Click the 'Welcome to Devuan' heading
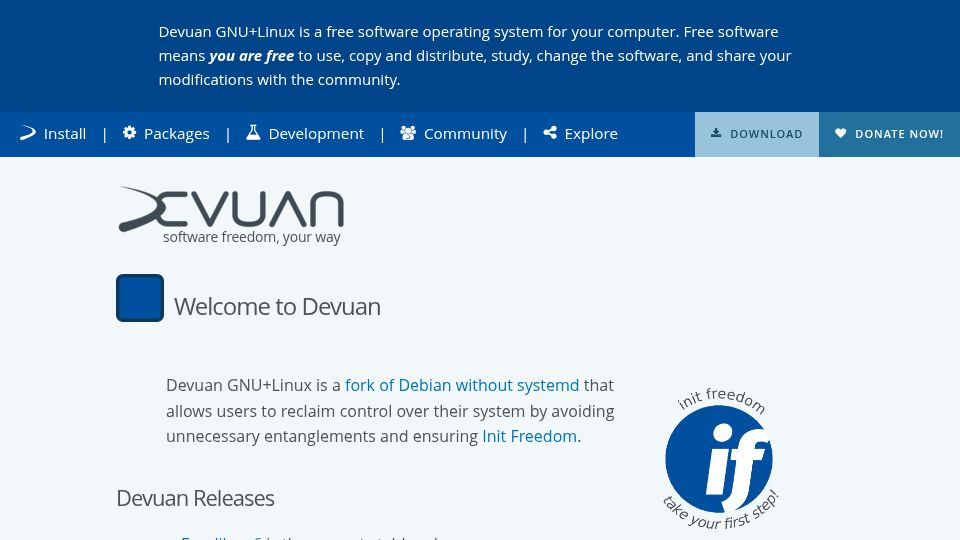The image size is (960, 540). click(x=277, y=307)
